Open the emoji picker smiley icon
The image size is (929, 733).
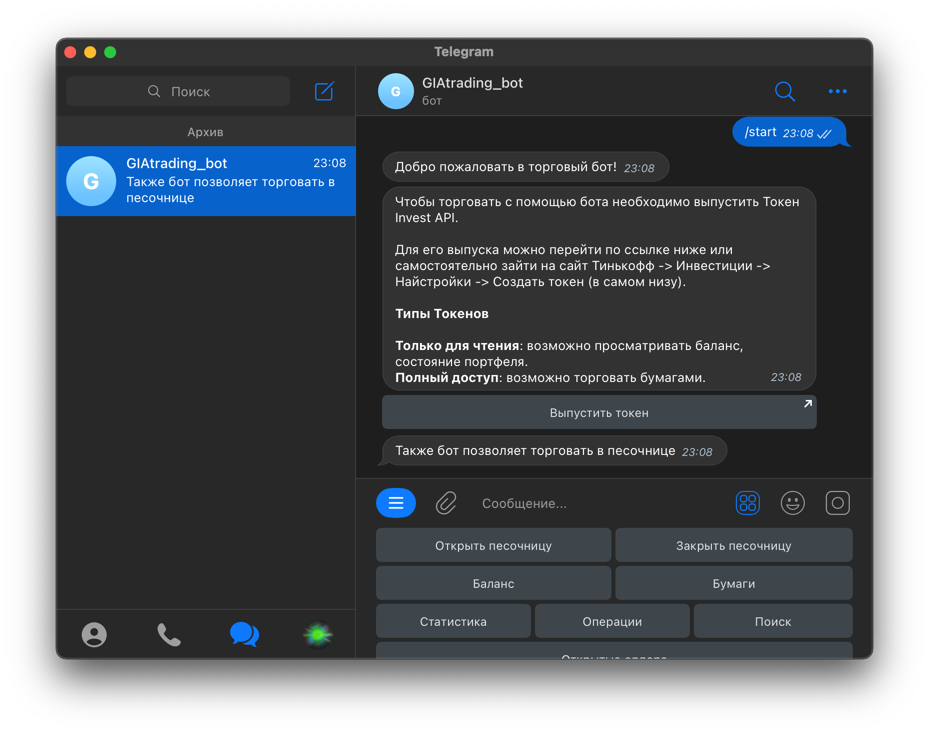pos(792,503)
